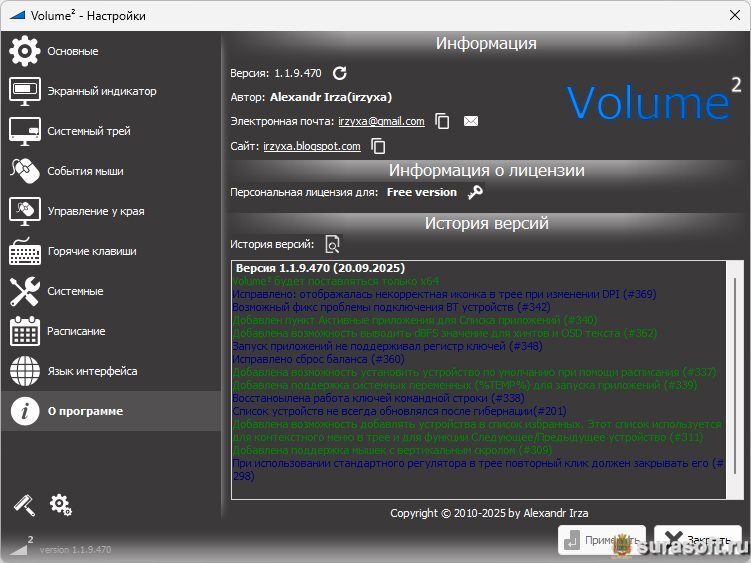Click the Copyright © 2010-2025 text
Viewport: 751px width, 563px height.
(489, 513)
